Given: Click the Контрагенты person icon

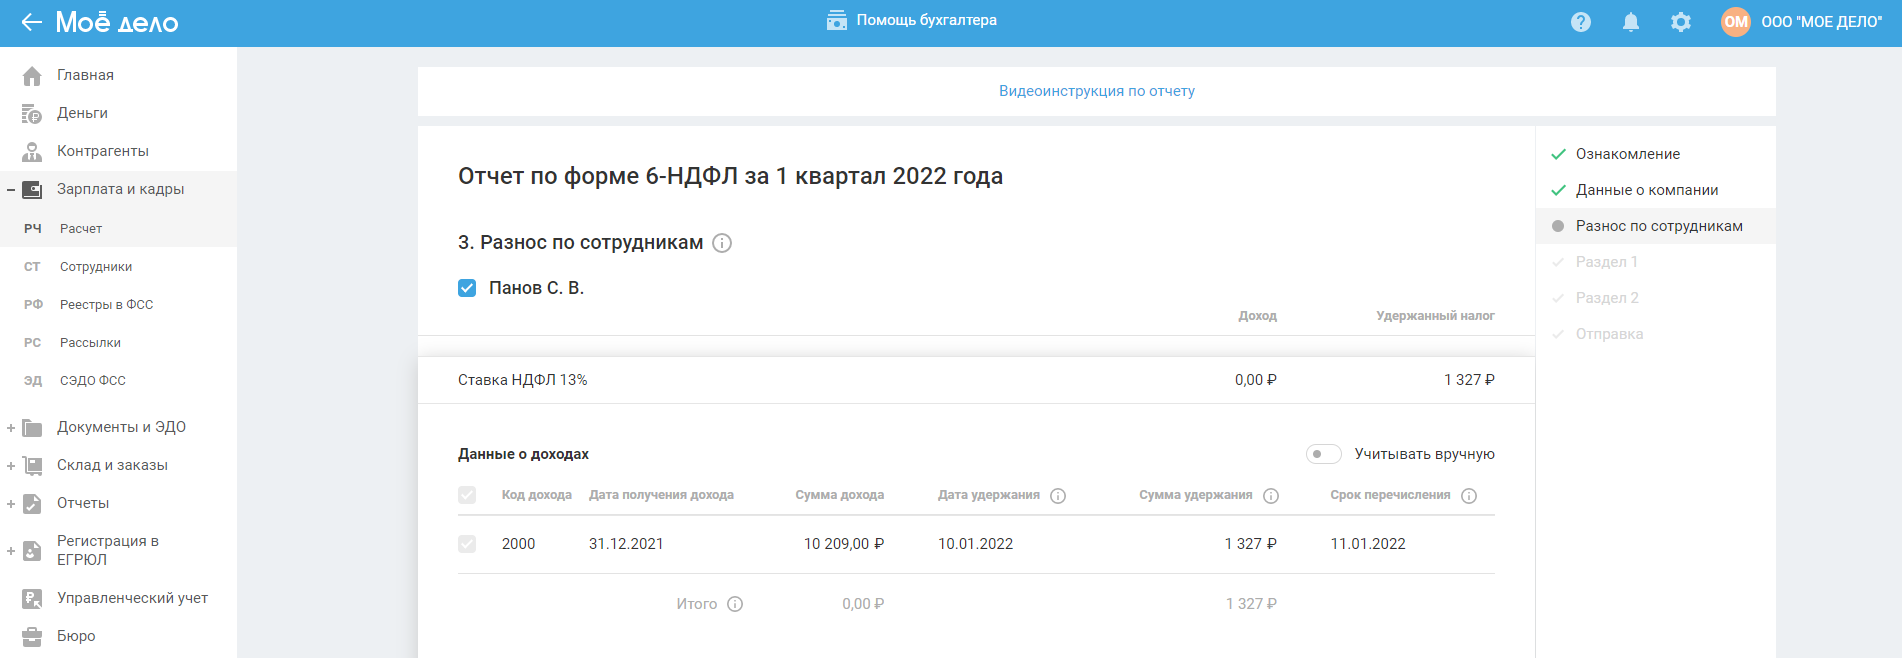Looking at the screenshot, I should pyautogui.click(x=32, y=152).
